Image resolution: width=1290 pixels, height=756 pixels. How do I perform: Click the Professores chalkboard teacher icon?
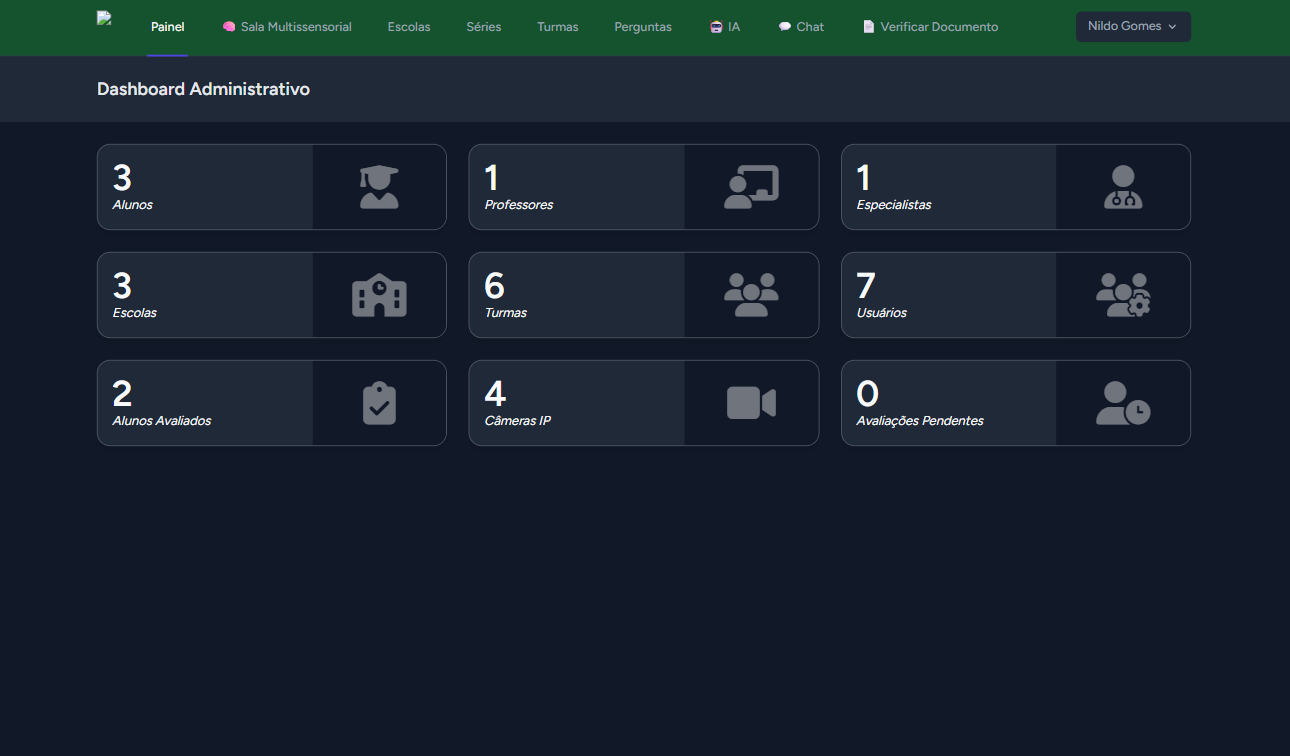pyautogui.click(x=751, y=187)
